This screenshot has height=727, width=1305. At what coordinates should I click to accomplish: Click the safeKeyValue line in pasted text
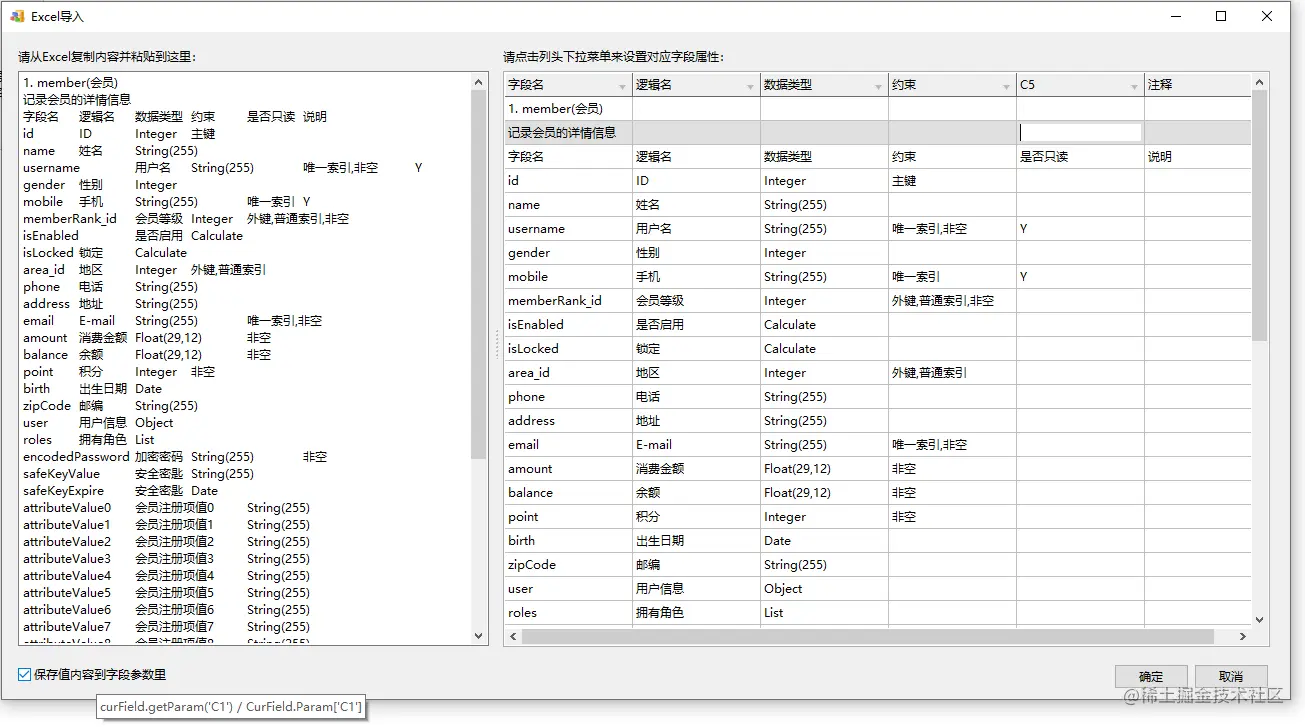coord(138,473)
